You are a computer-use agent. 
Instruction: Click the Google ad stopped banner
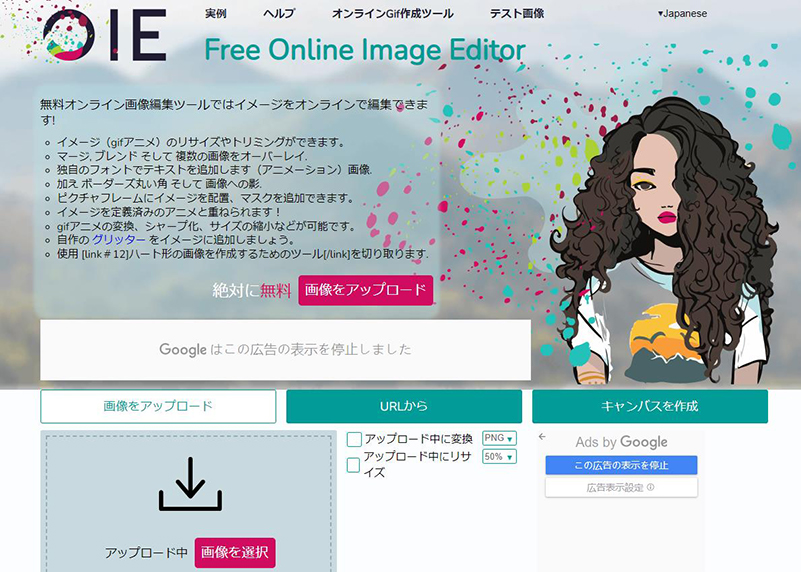(286, 350)
